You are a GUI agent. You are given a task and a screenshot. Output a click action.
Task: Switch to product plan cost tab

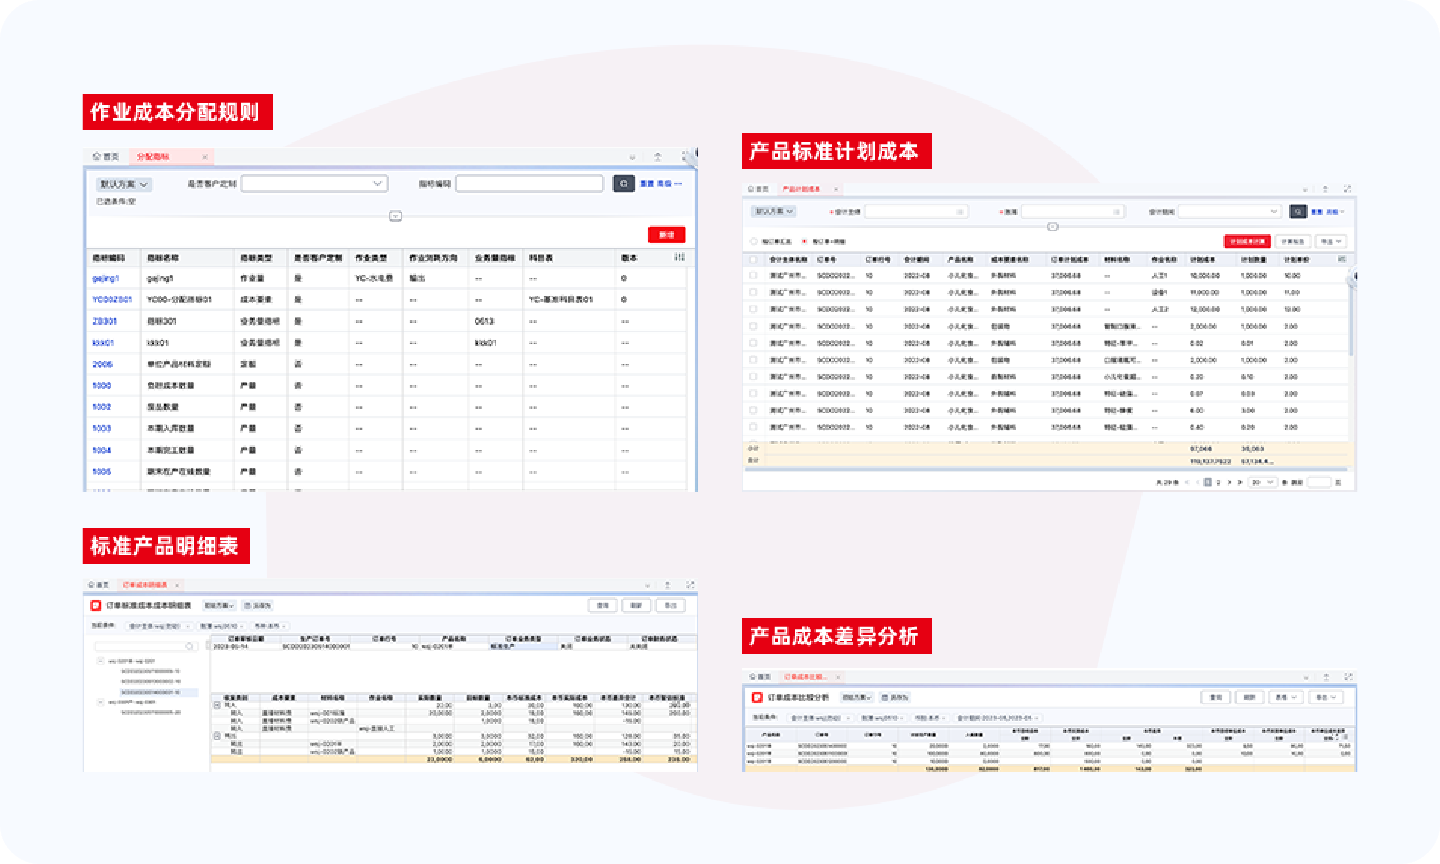click(800, 189)
